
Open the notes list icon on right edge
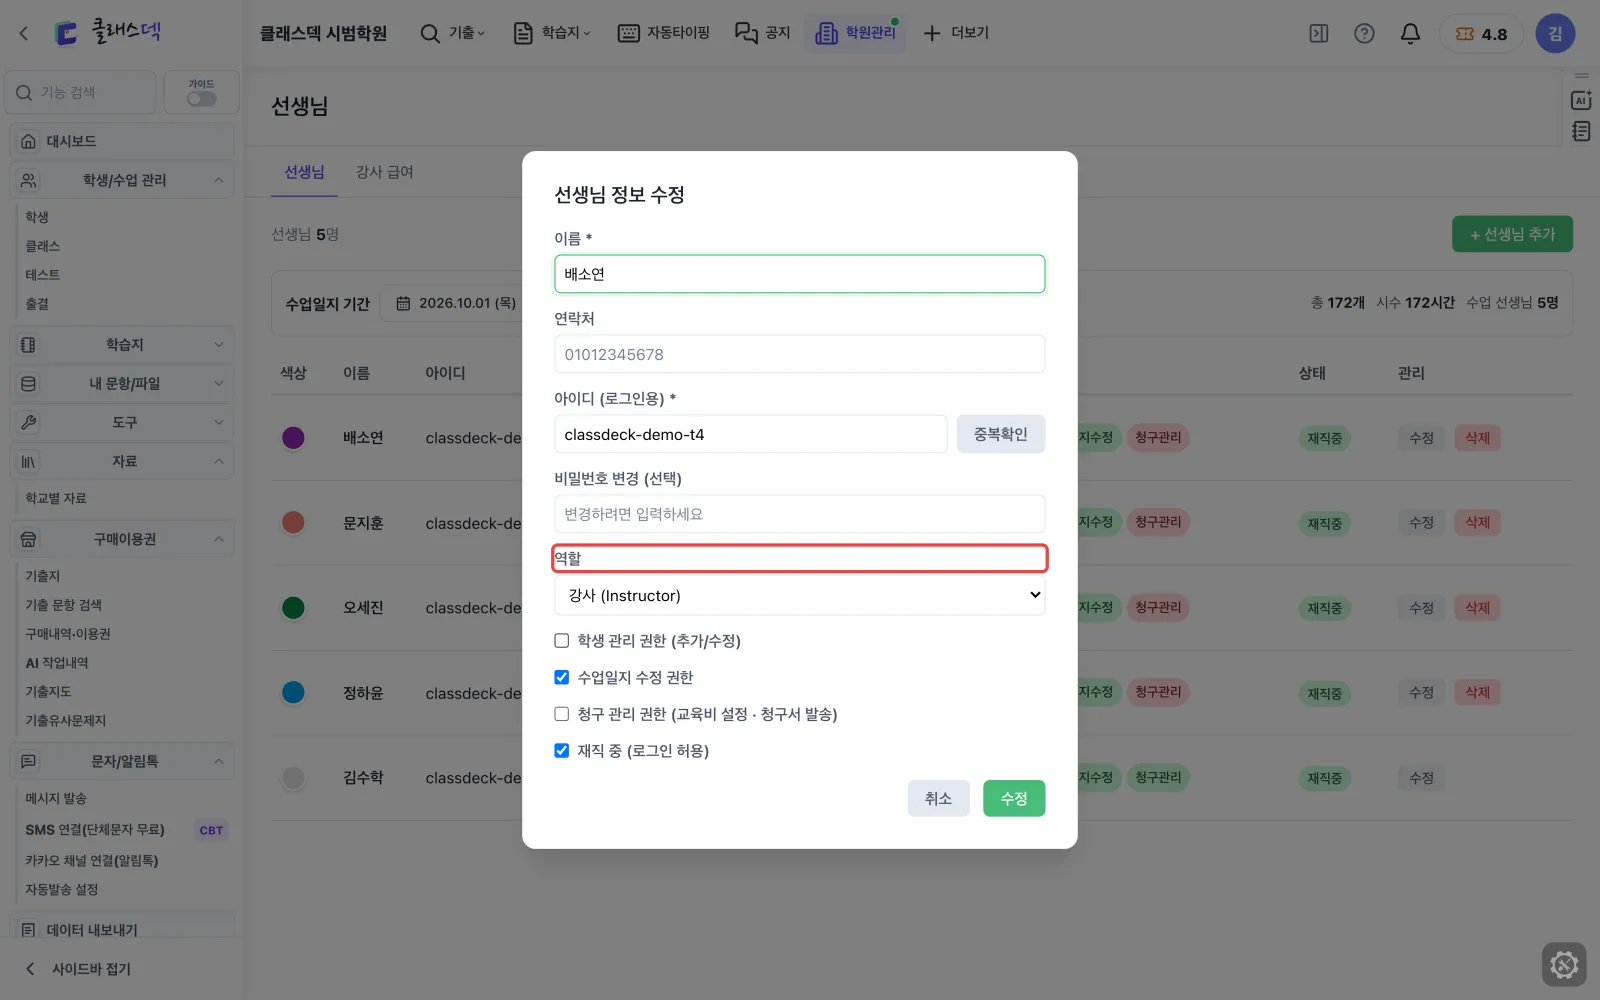coord(1581,131)
